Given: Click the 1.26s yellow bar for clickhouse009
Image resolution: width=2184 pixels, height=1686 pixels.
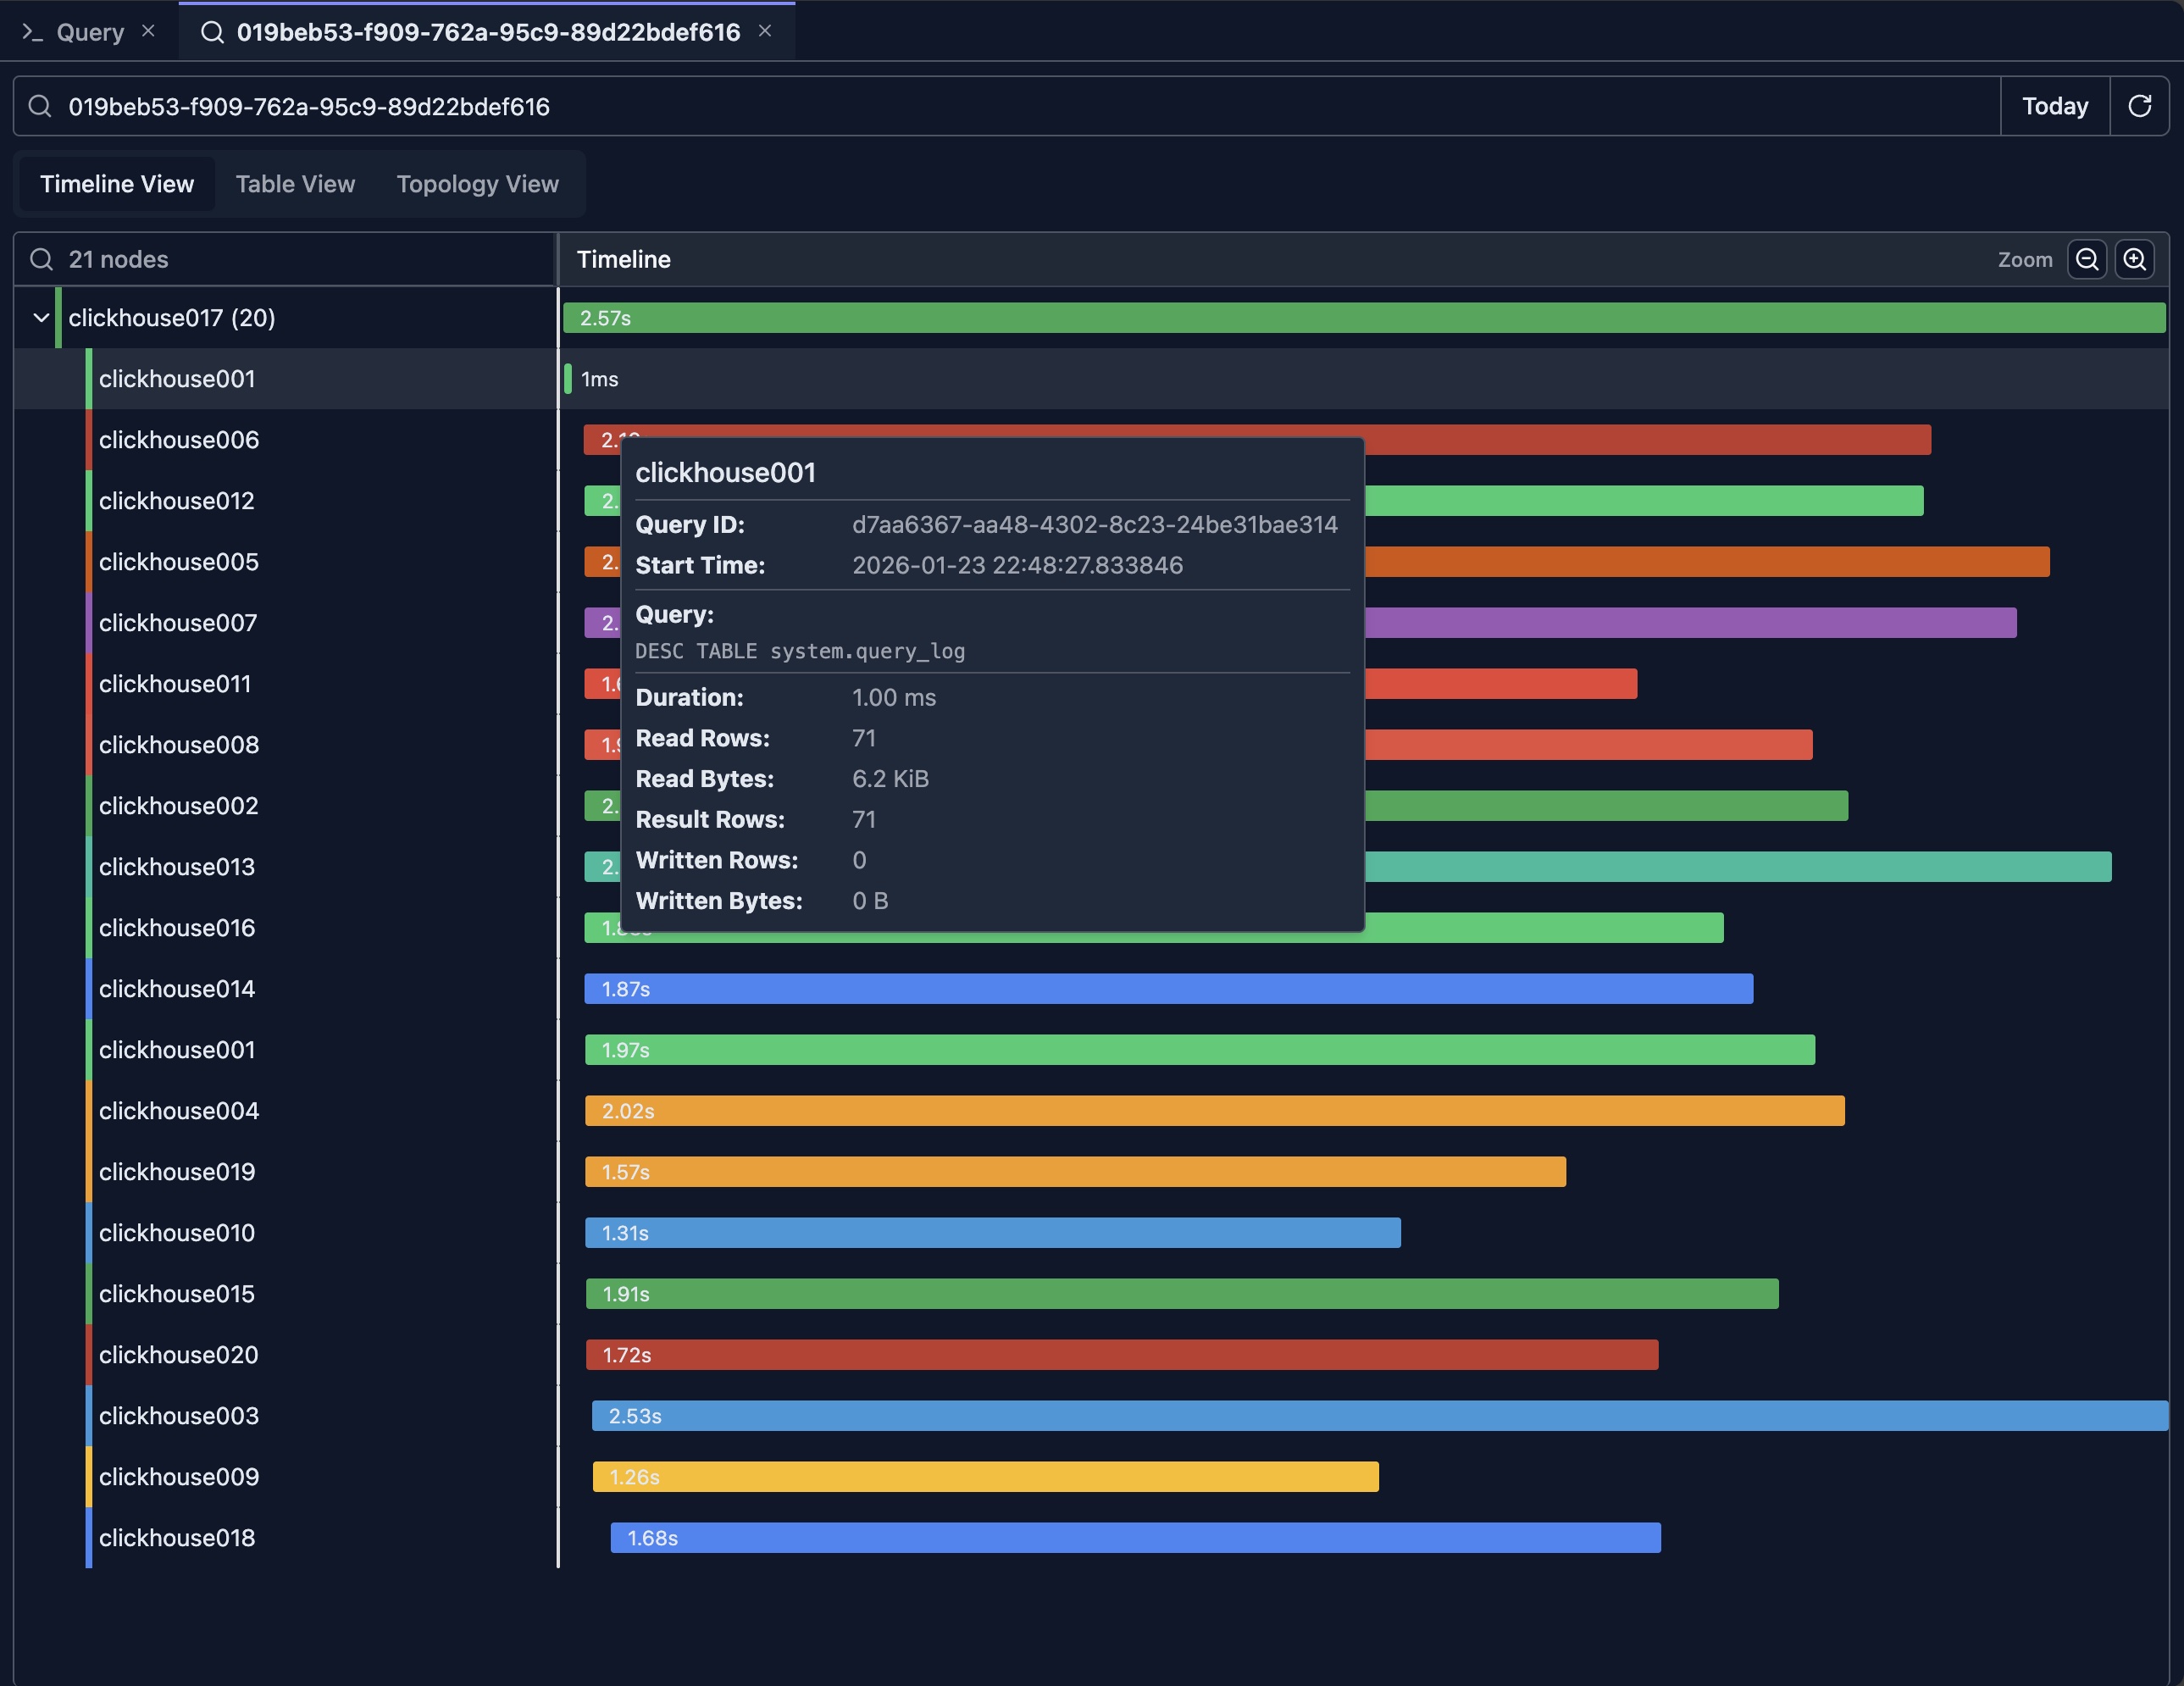Looking at the screenshot, I should [x=985, y=1476].
